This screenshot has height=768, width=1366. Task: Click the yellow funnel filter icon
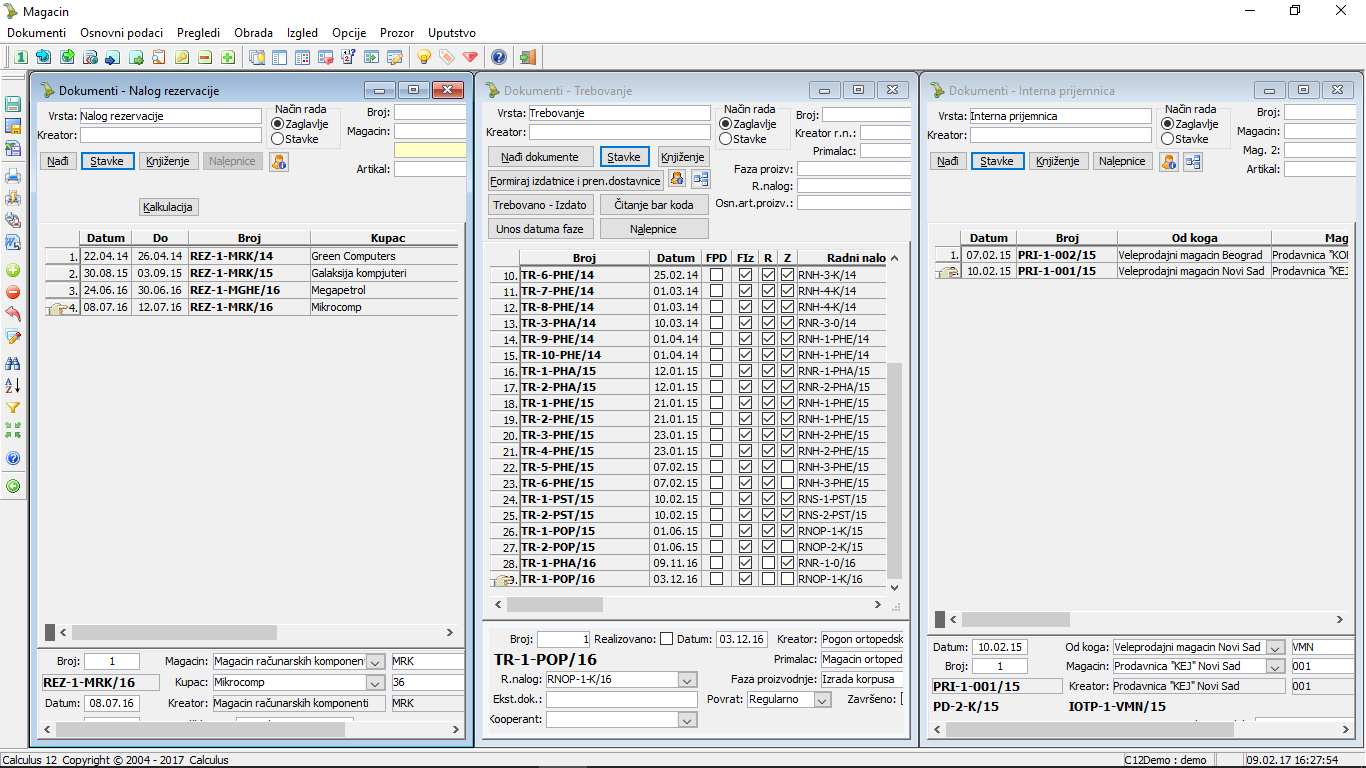tap(13, 408)
